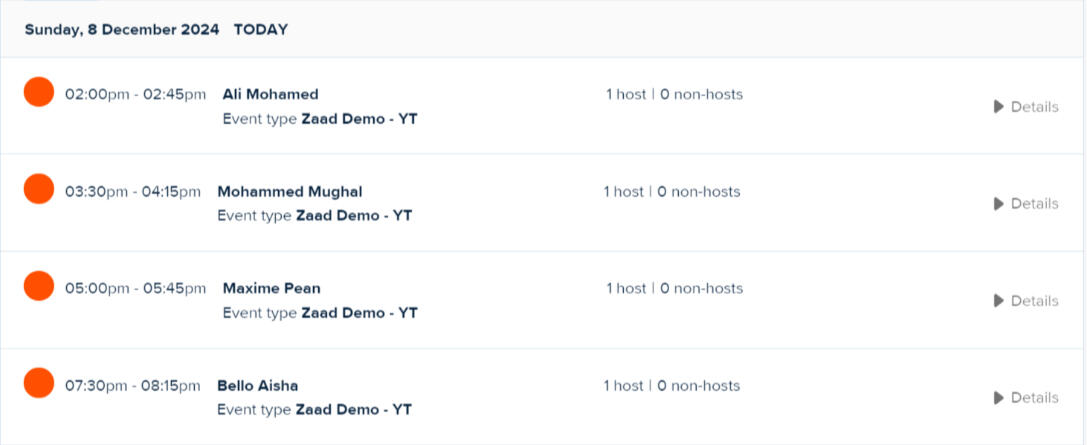Open Mohammed Mughal invitee name

[x=290, y=192]
